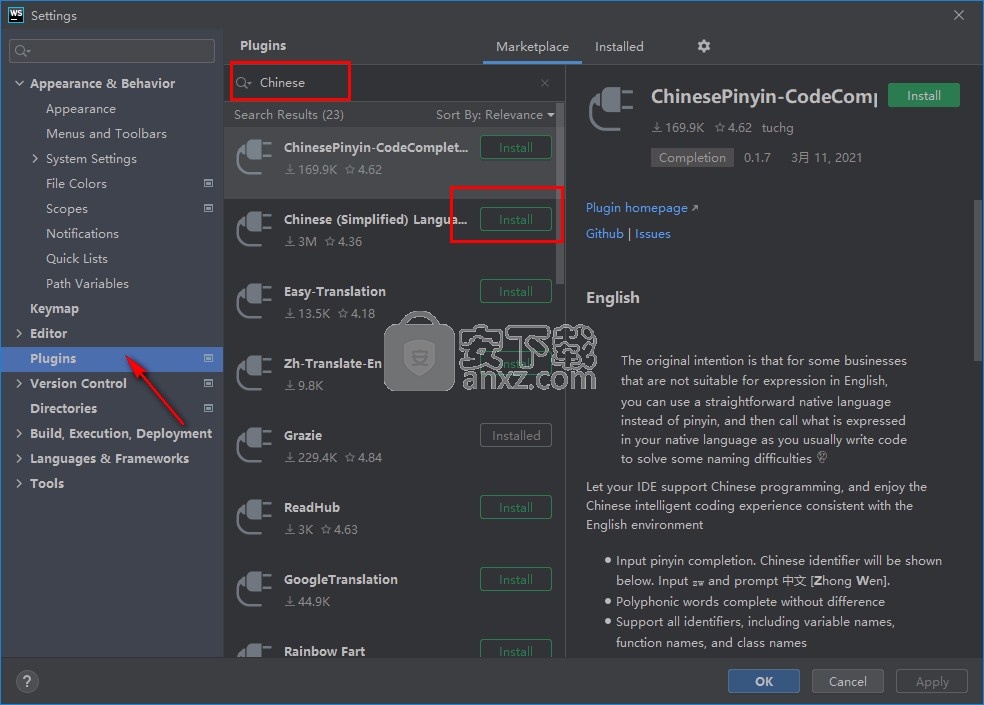The height and width of the screenshot is (705, 984).
Task: Click the plugin list vertical scrollbar
Action: 560,195
